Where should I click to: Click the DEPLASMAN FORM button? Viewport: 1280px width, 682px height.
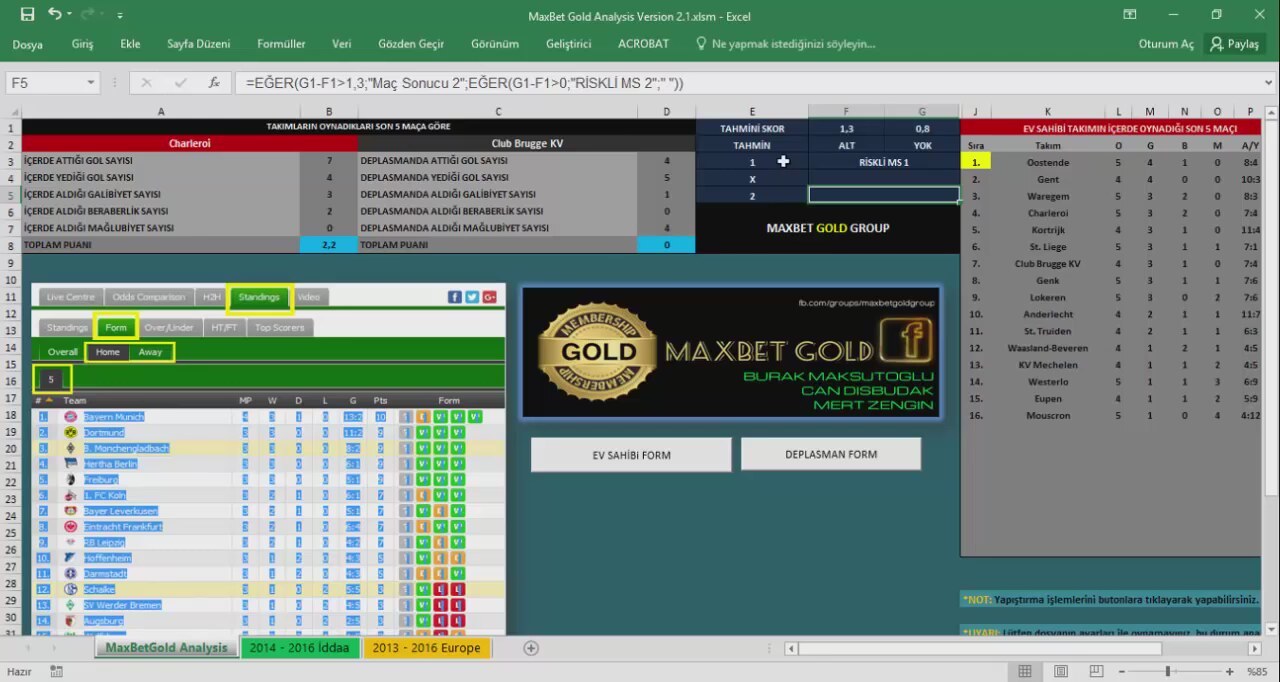831,454
